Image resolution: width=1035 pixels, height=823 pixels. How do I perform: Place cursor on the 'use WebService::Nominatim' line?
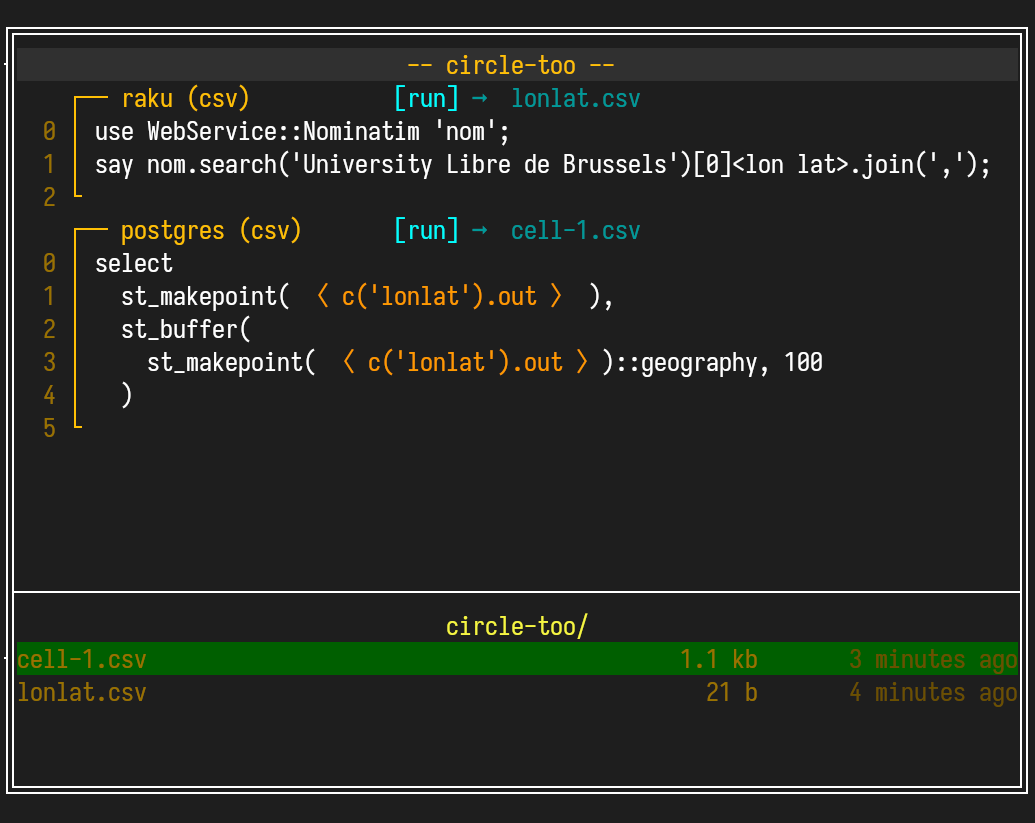[x=302, y=132]
